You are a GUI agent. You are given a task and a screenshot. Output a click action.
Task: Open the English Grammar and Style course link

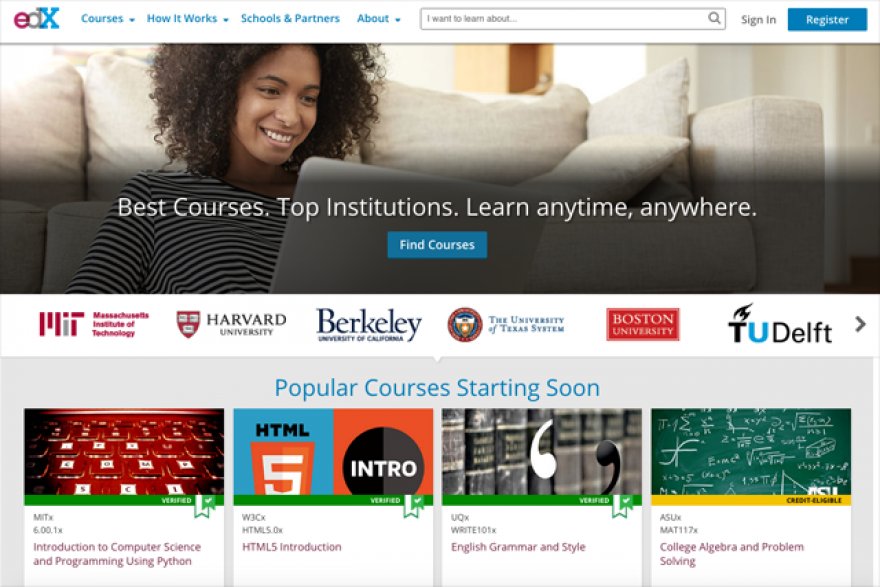pyautogui.click(x=518, y=547)
